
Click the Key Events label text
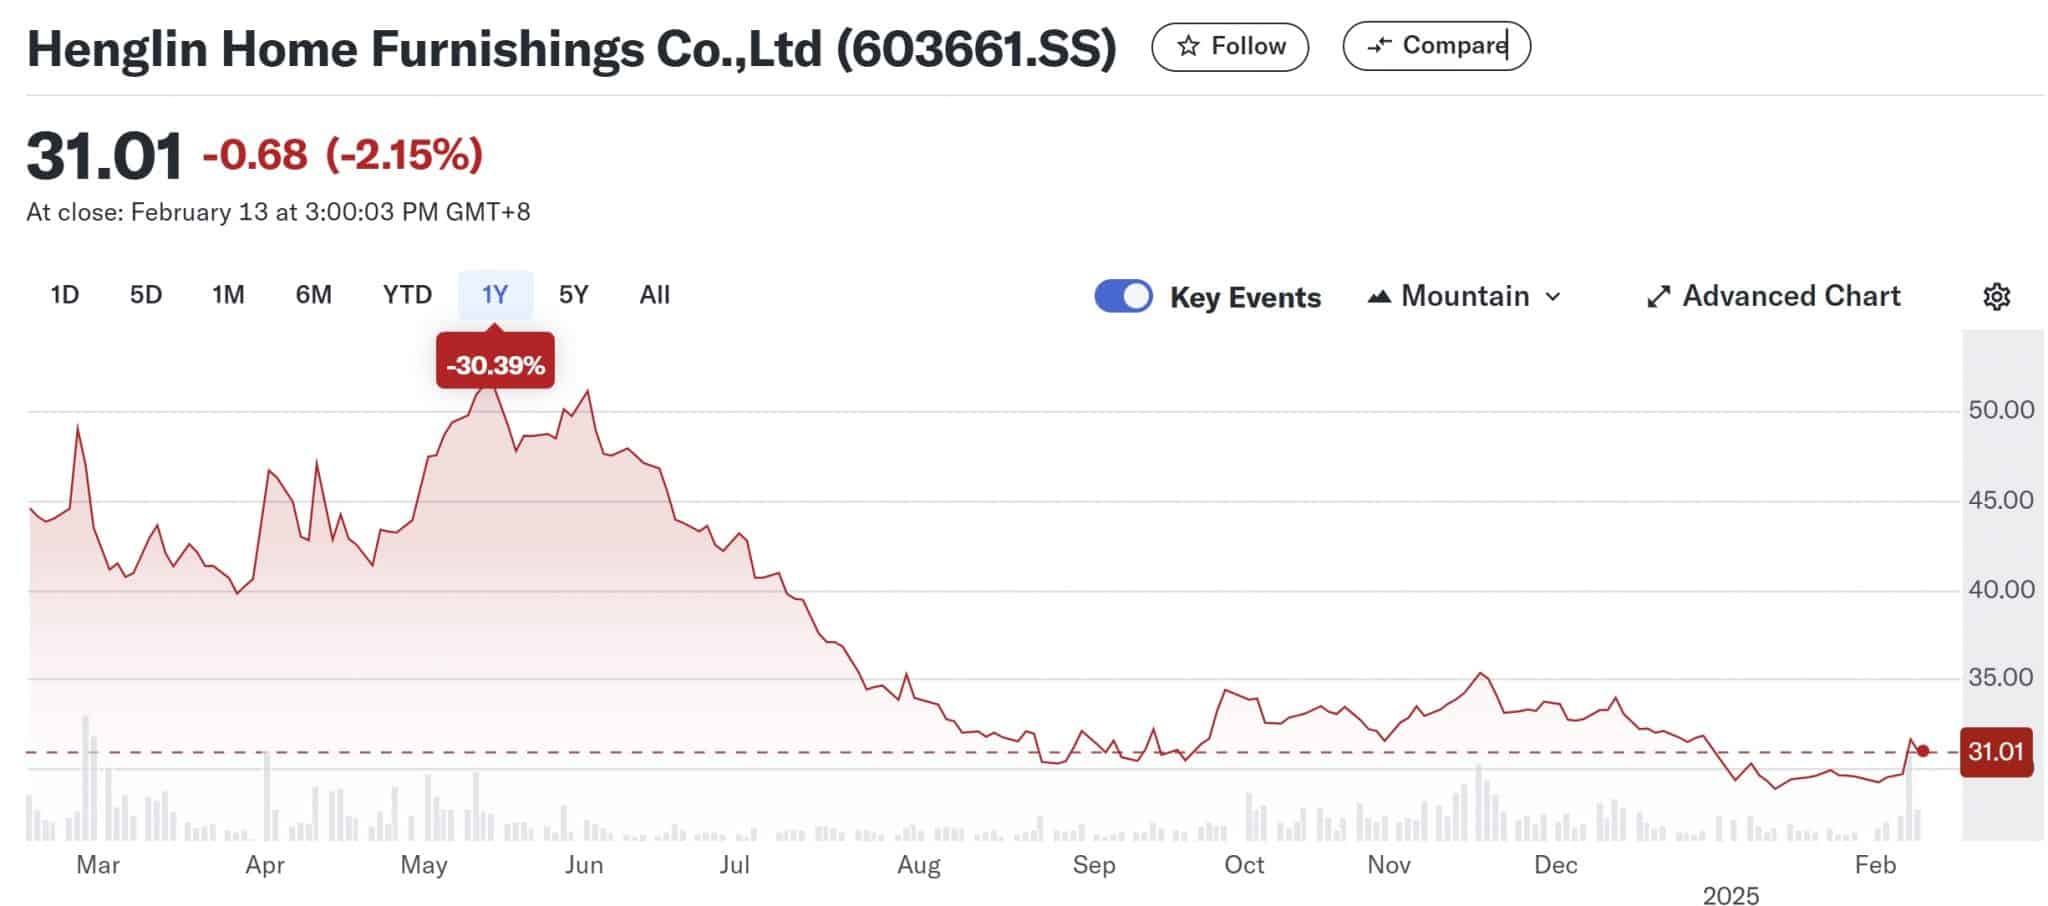[x=1245, y=297]
